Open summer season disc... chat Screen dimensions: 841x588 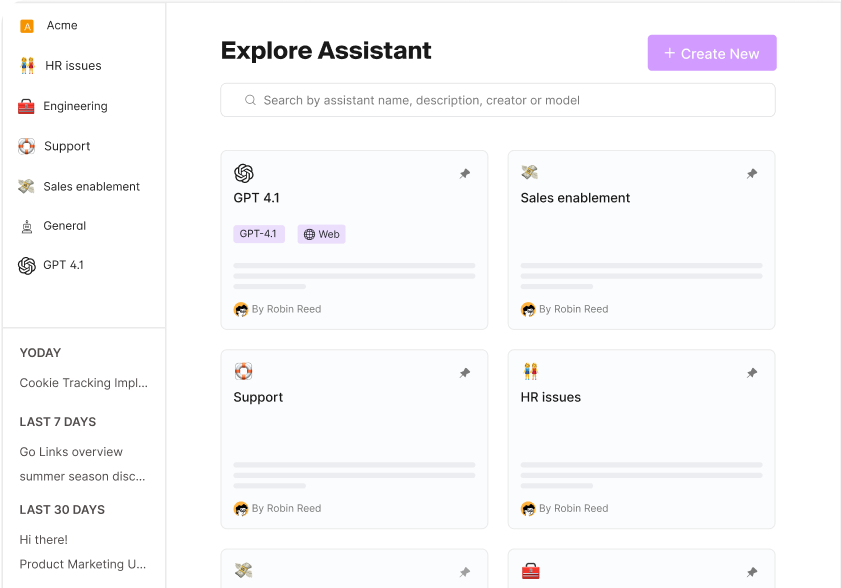pos(83,476)
